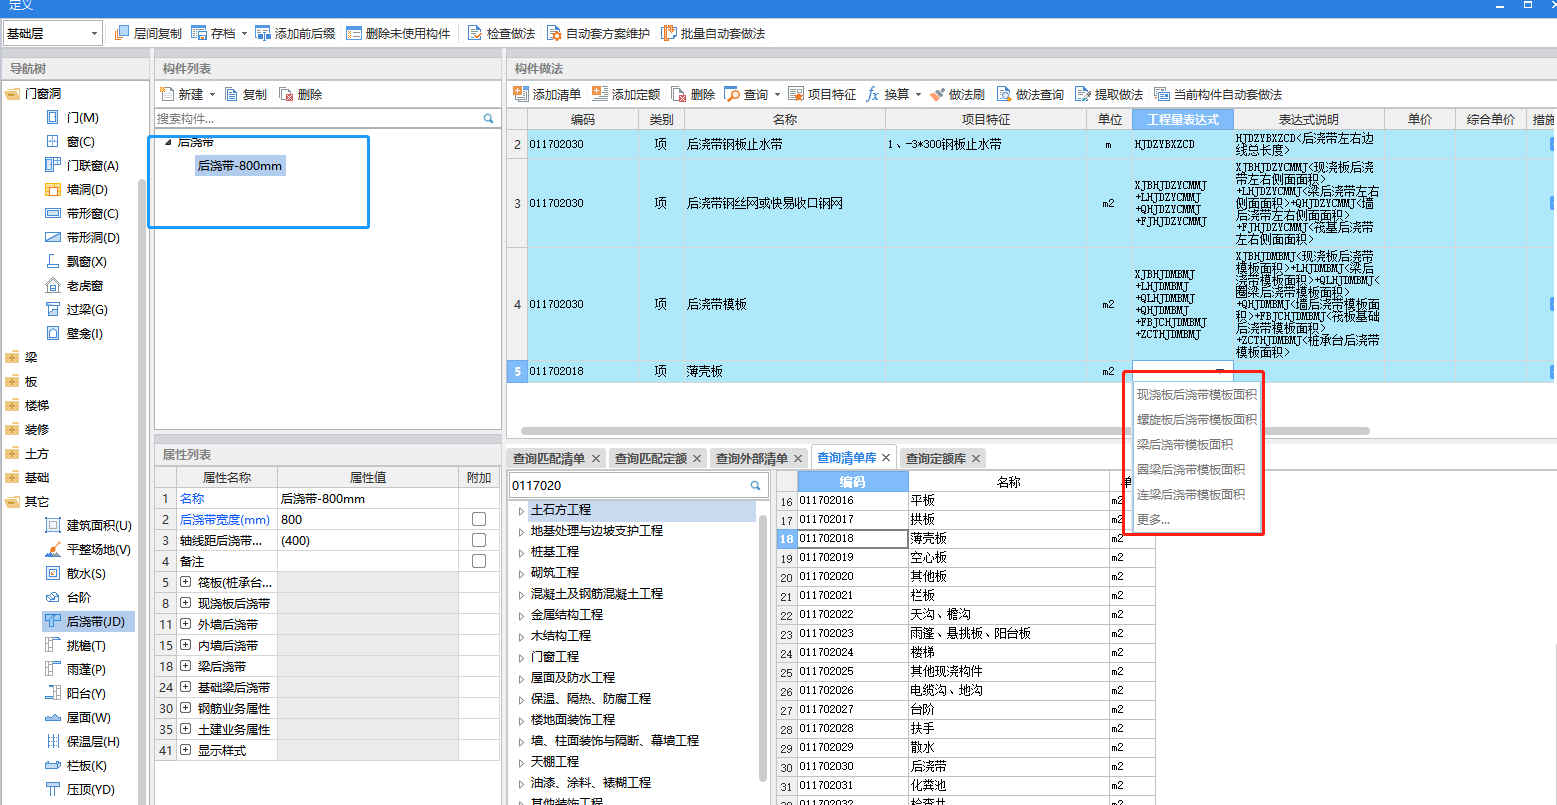Image resolution: width=1557 pixels, height=805 pixels.
Task: Expand 钢筋业务属性 group
Action: pyautogui.click(x=186, y=708)
